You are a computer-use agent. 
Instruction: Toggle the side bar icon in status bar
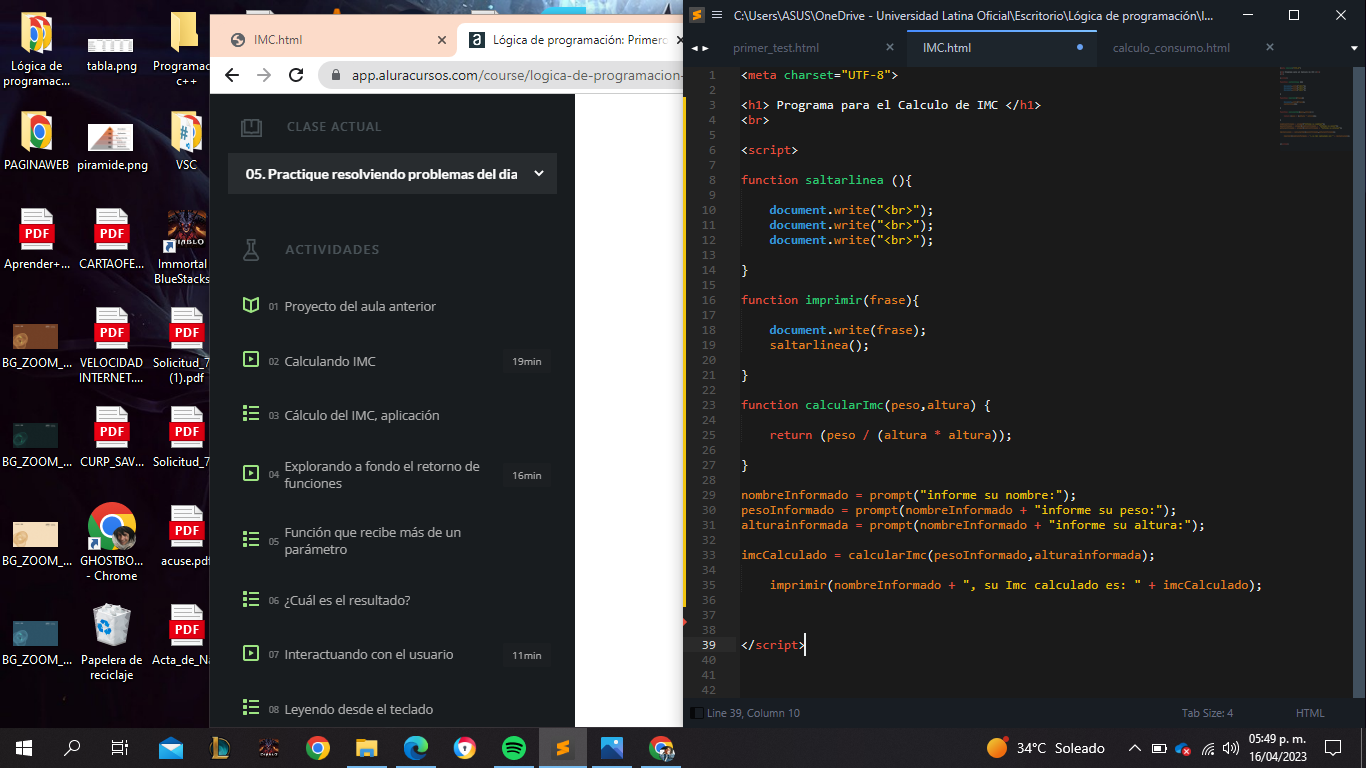pyautogui.click(x=696, y=713)
